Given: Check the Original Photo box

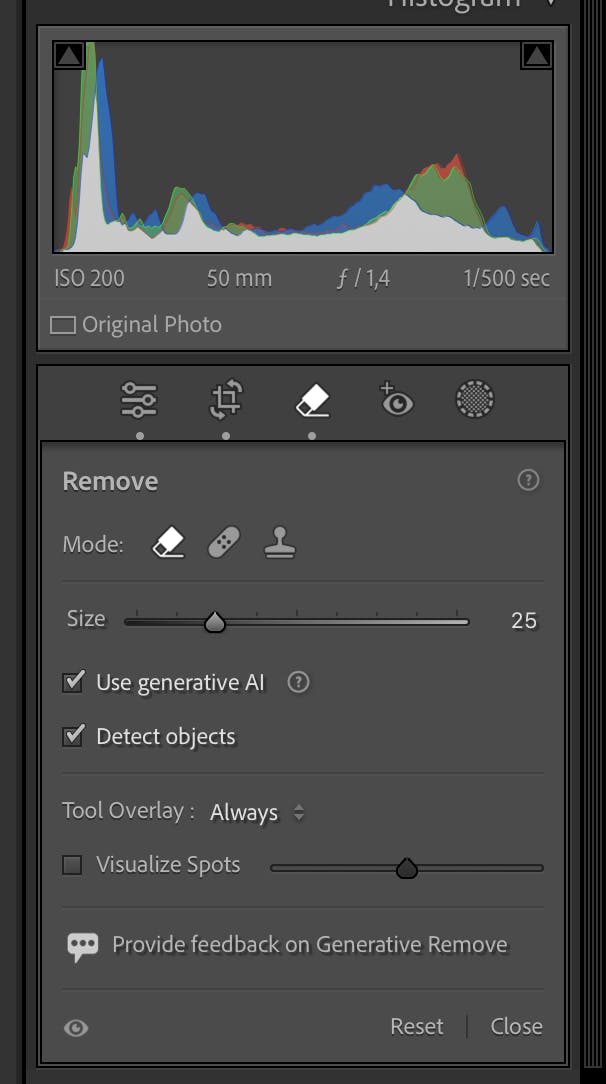Looking at the screenshot, I should [x=63, y=325].
